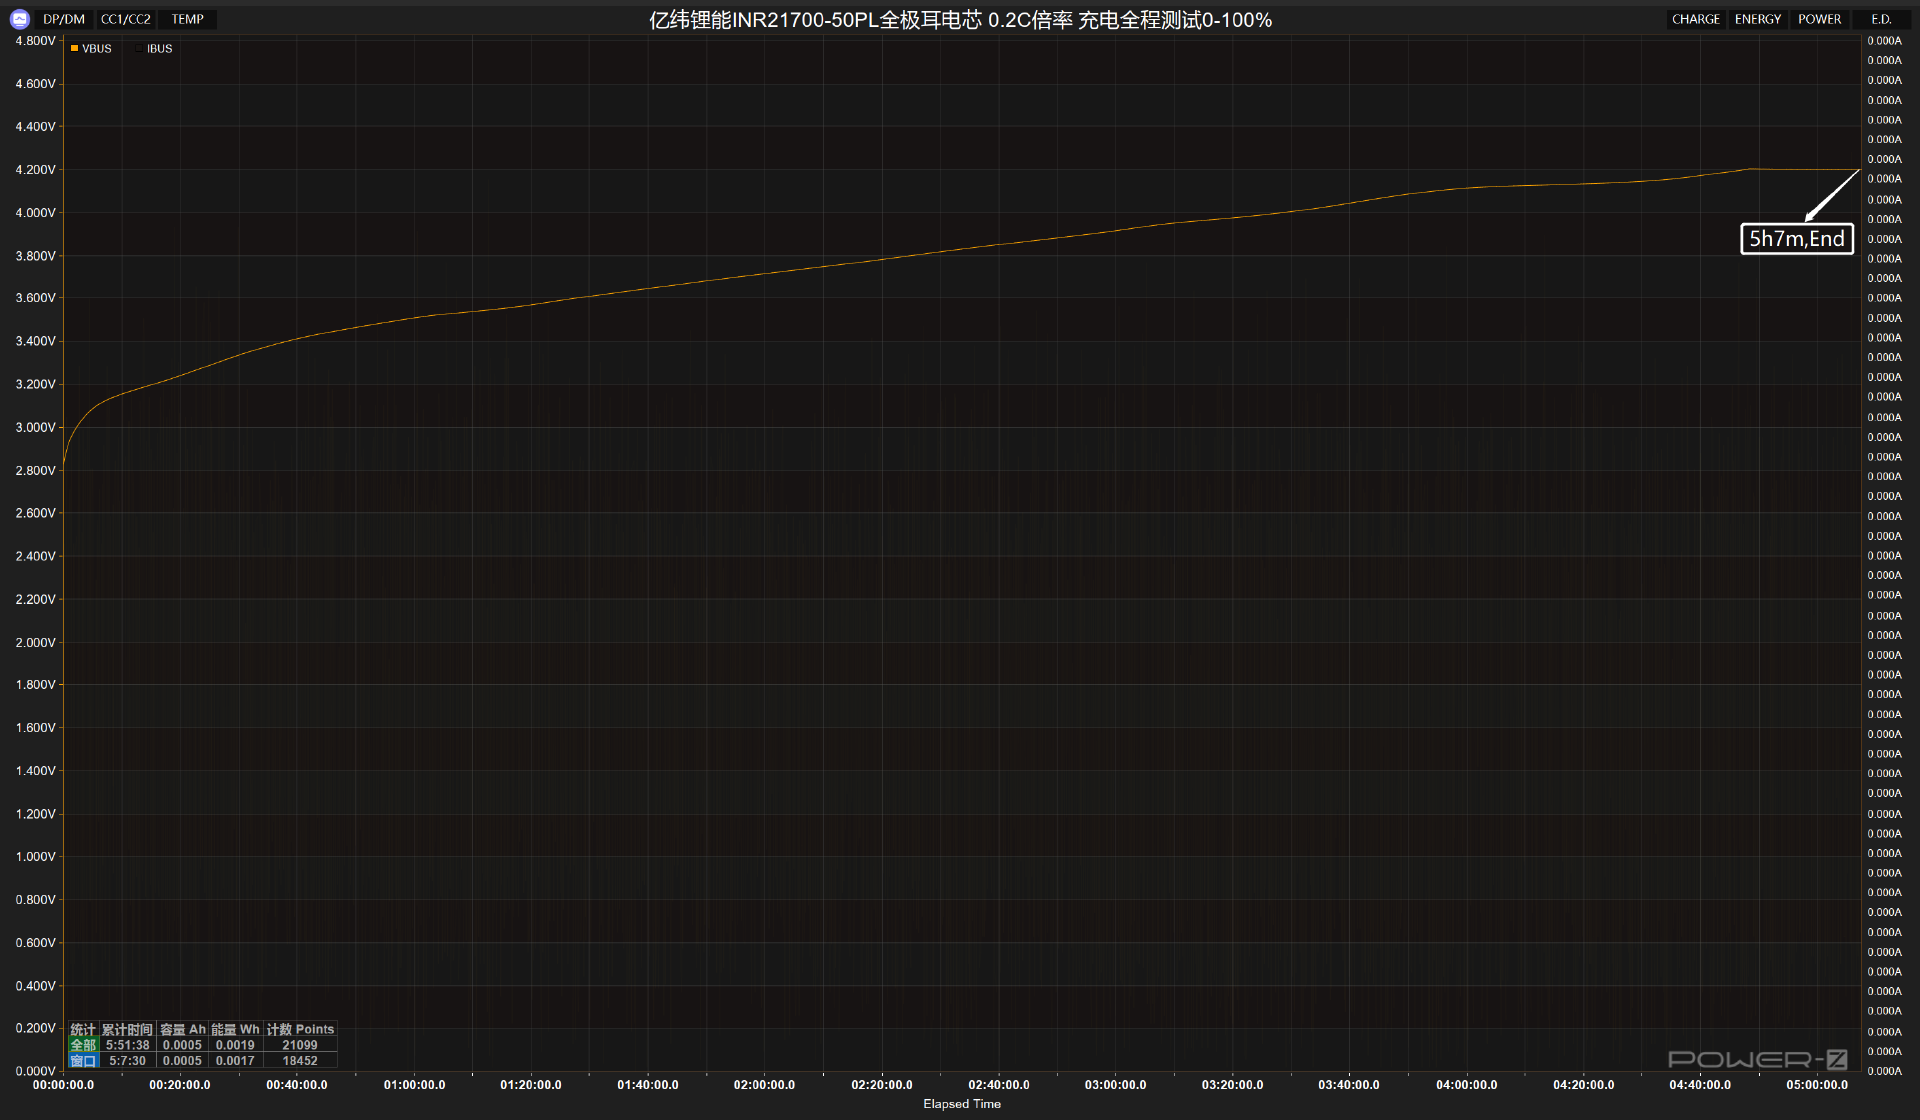Click the 05:00:00.0 time axis tick label
This screenshot has width=1920, height=1120.
tap(1817, 1085)
